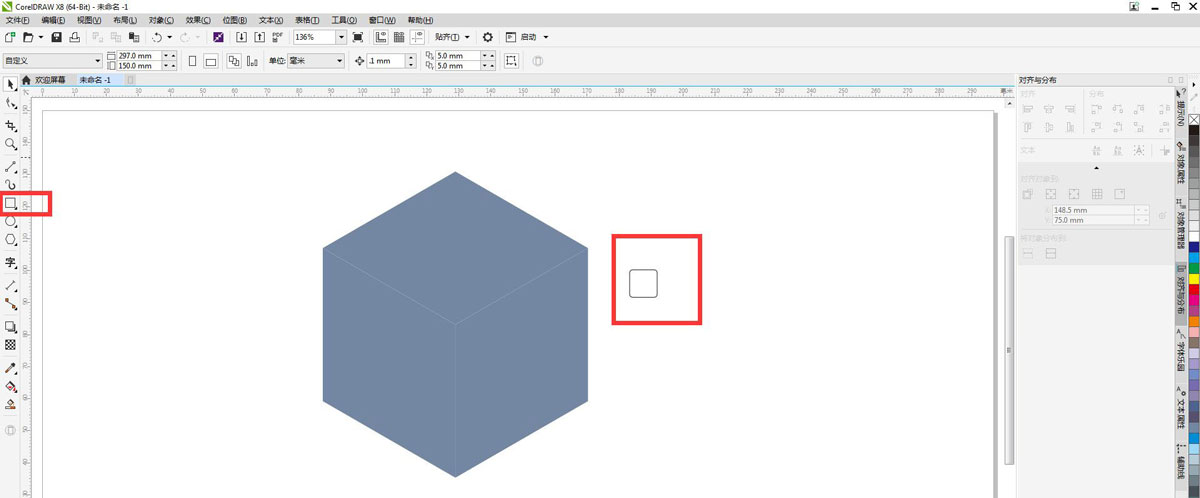Activate the Text tool (字)
This screenshot has height=498, width=1200.
(11, 263)
